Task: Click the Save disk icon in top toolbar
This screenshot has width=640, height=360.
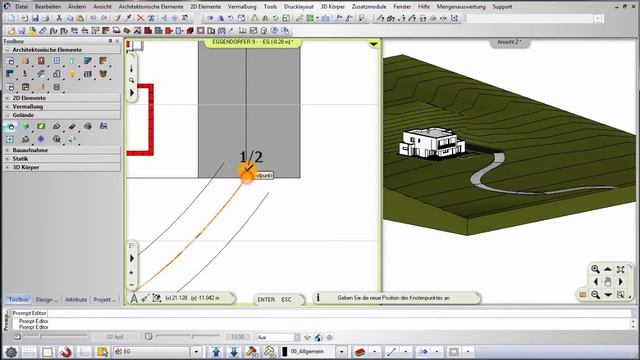Action: tap(35, 18)
